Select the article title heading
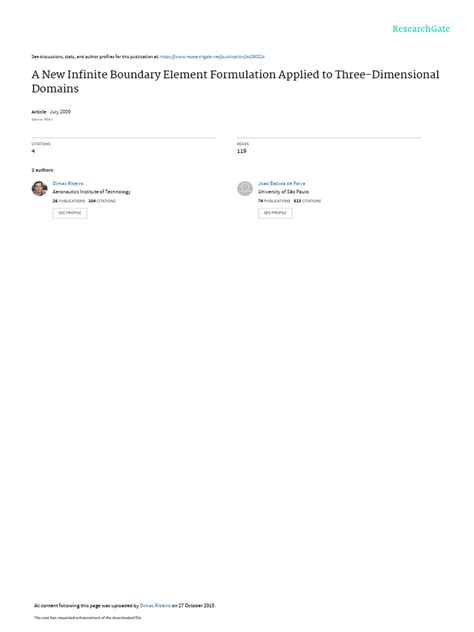The width and height of the screenshot is (474, 632). pyautogui.click(x=235, y=81)
